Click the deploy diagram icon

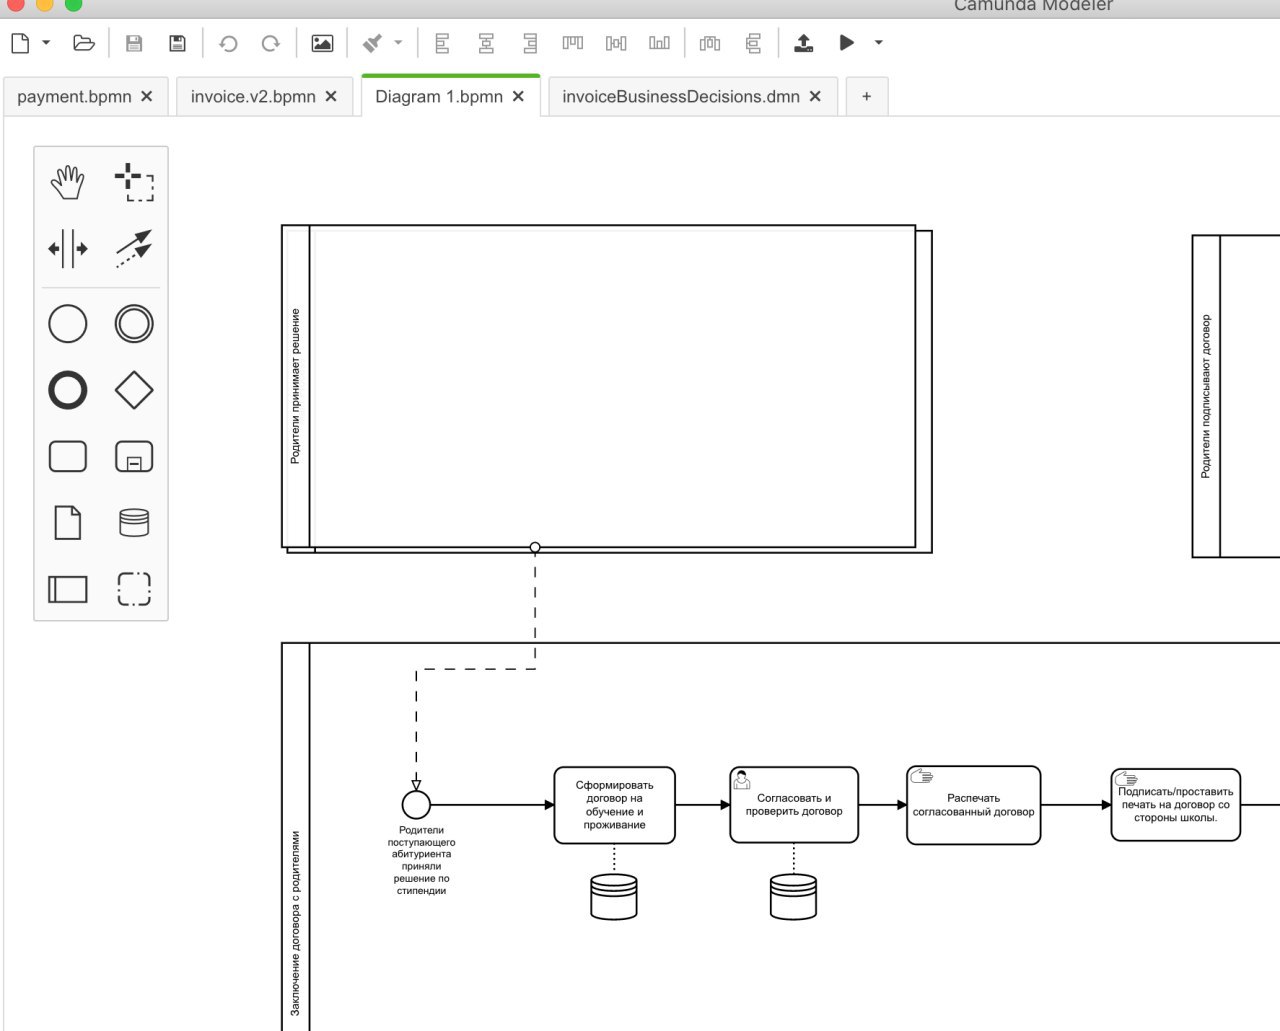click(x=803, y=43)
